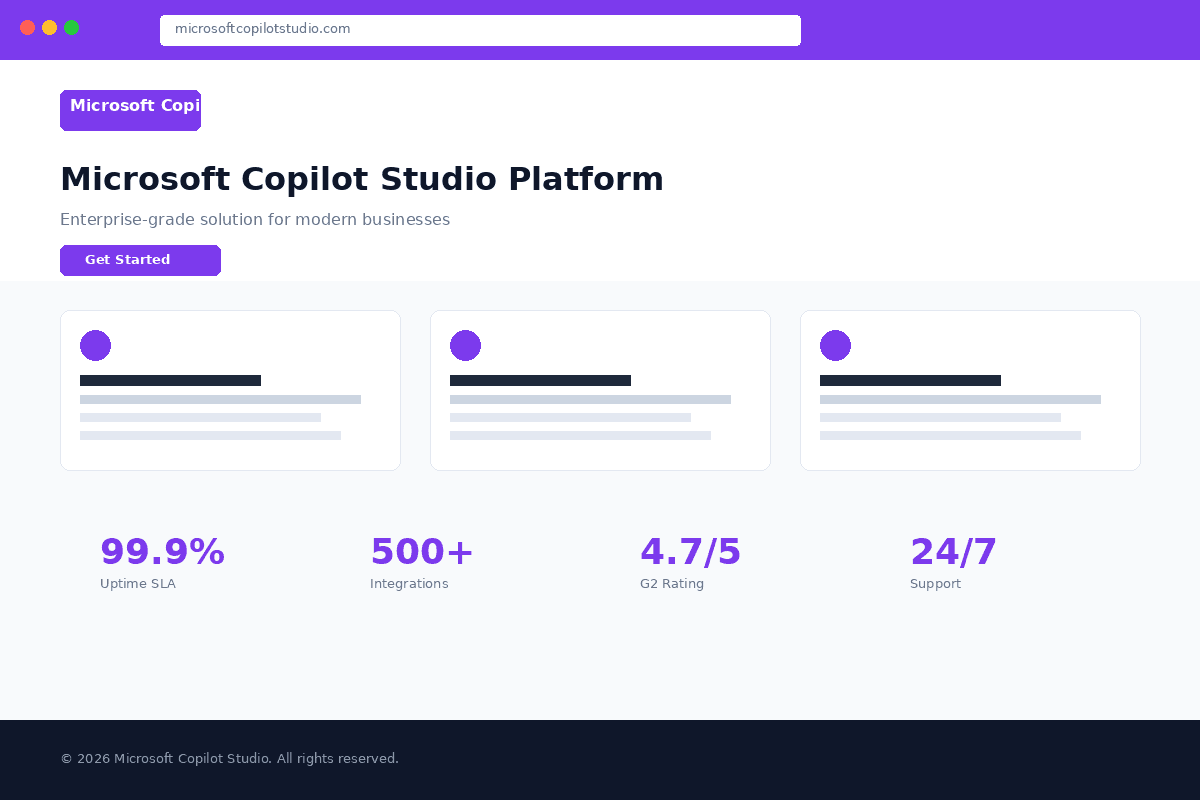
Task: Click the green maximize window dot
Action: click(71, 27)
